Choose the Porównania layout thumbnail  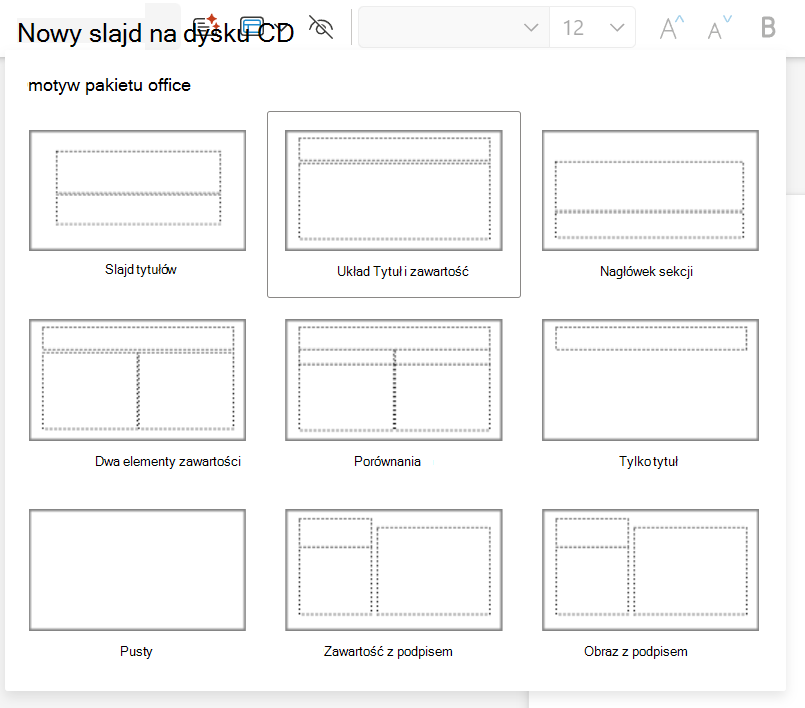tap(394, 380)
